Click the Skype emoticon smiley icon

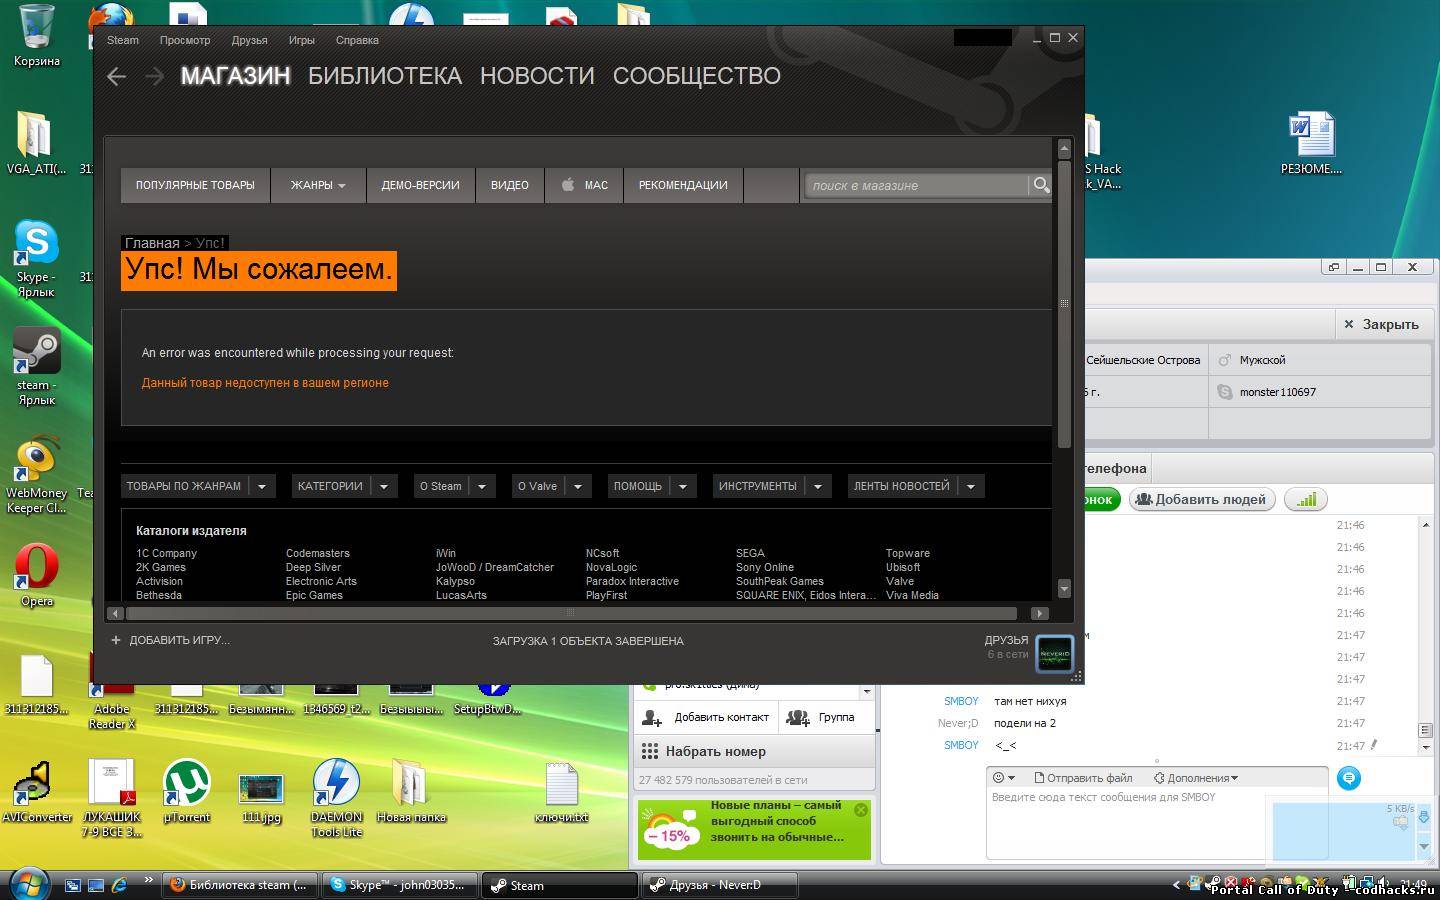(998, 777)
